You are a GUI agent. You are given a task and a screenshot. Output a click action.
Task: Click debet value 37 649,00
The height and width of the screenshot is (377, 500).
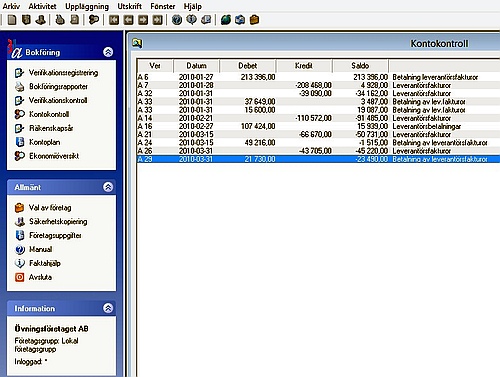[260, 102]
